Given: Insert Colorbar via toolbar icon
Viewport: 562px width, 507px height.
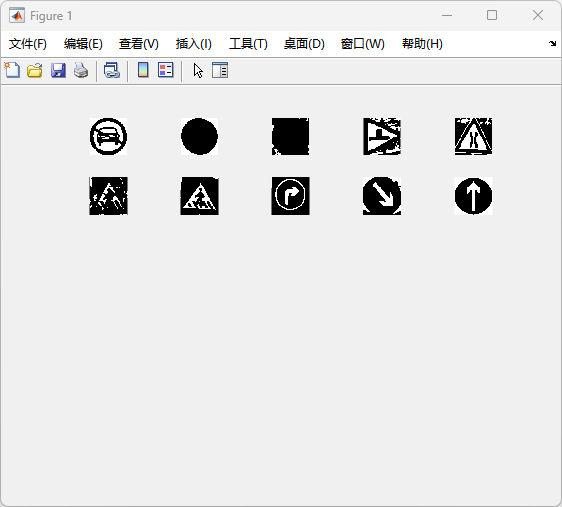Looking at the screenshot, I should 143,70.
